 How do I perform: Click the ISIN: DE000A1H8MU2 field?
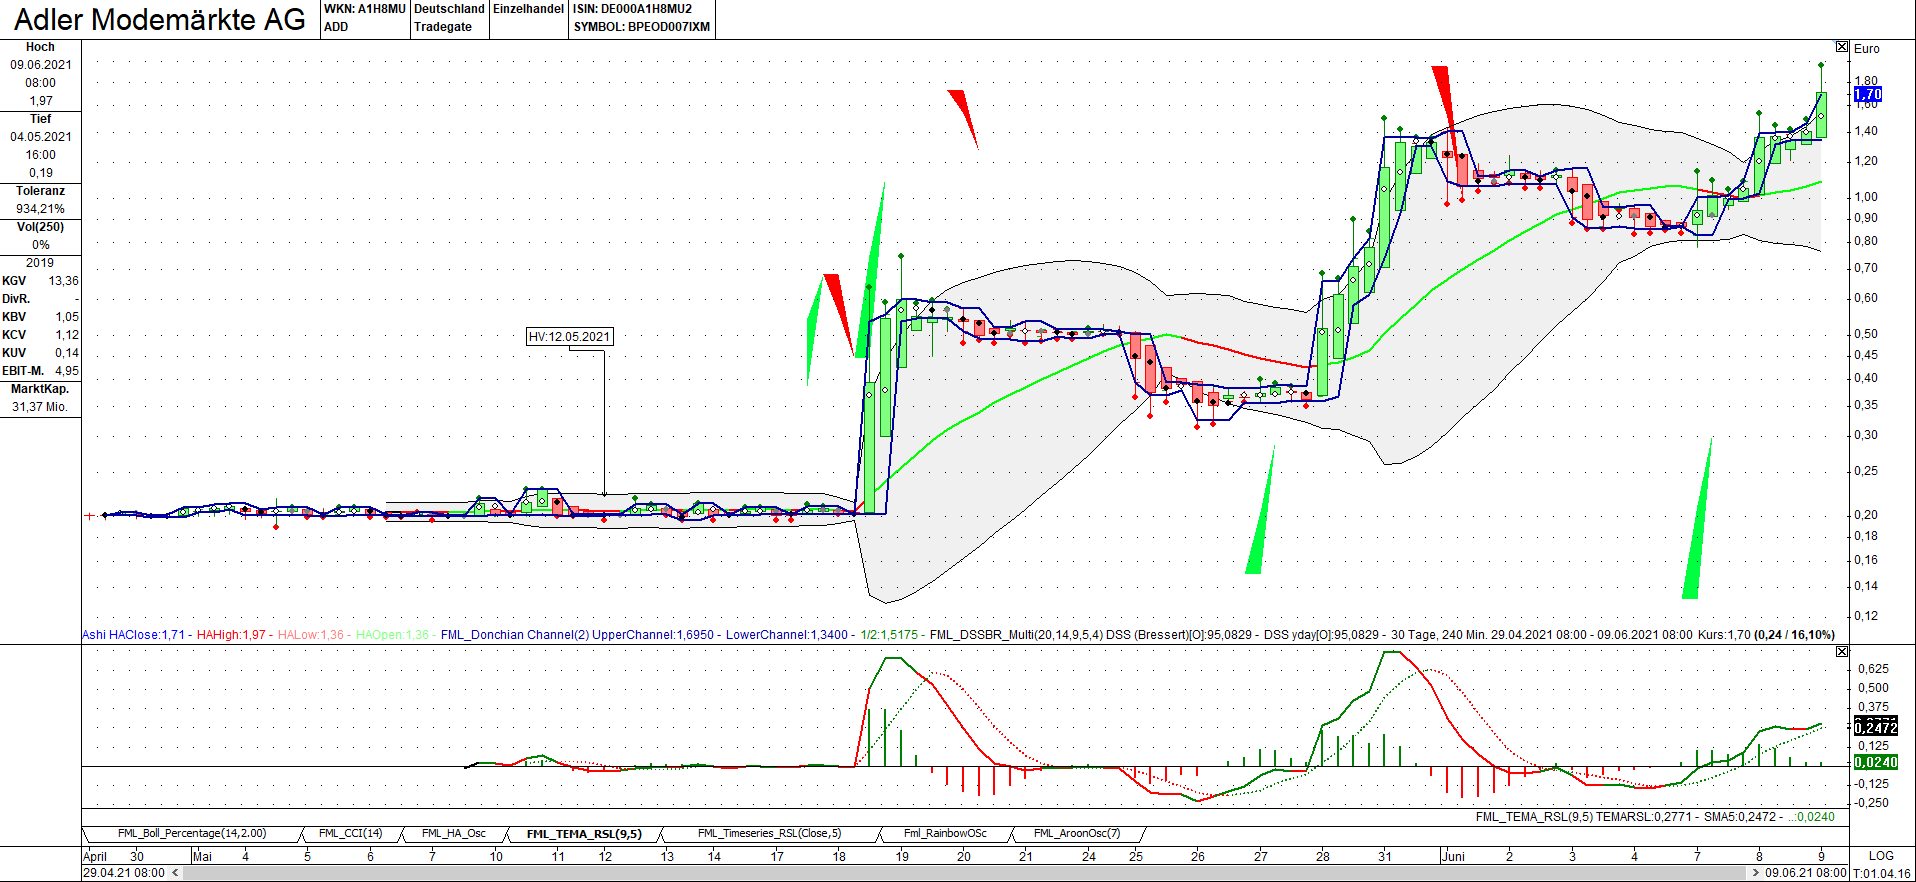632,9
